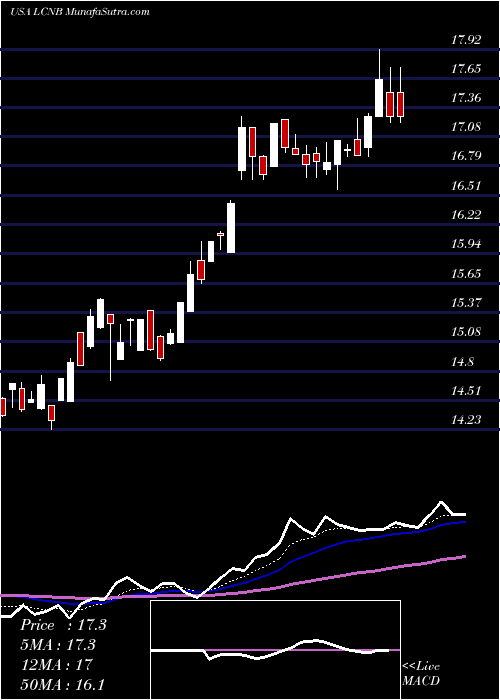The width and height of the screenshot is (500, 700).
Task: Click the 14.23 price axis label
Action: pyautogui.click(x=466, y=420)
